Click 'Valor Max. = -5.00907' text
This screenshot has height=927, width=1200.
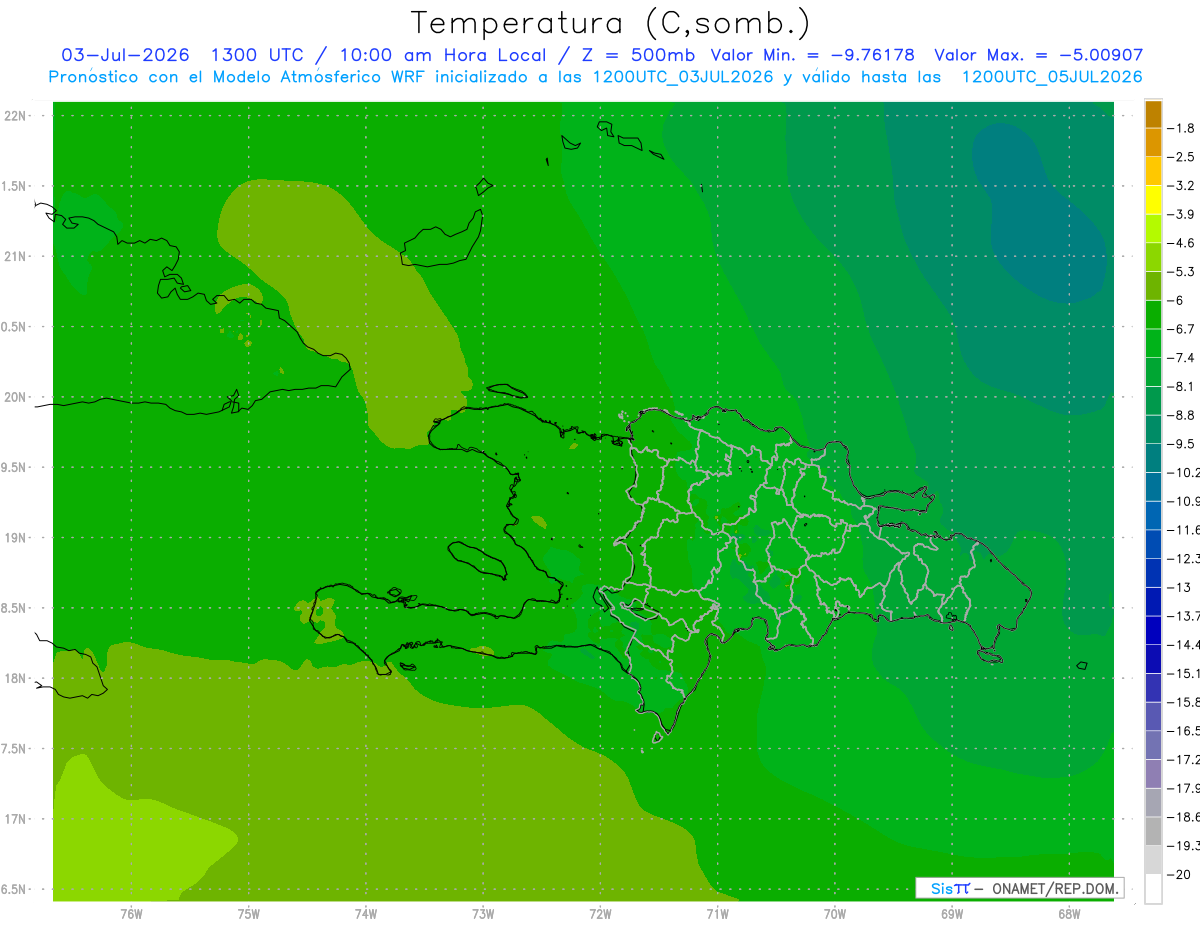[x=1038, y=55]
